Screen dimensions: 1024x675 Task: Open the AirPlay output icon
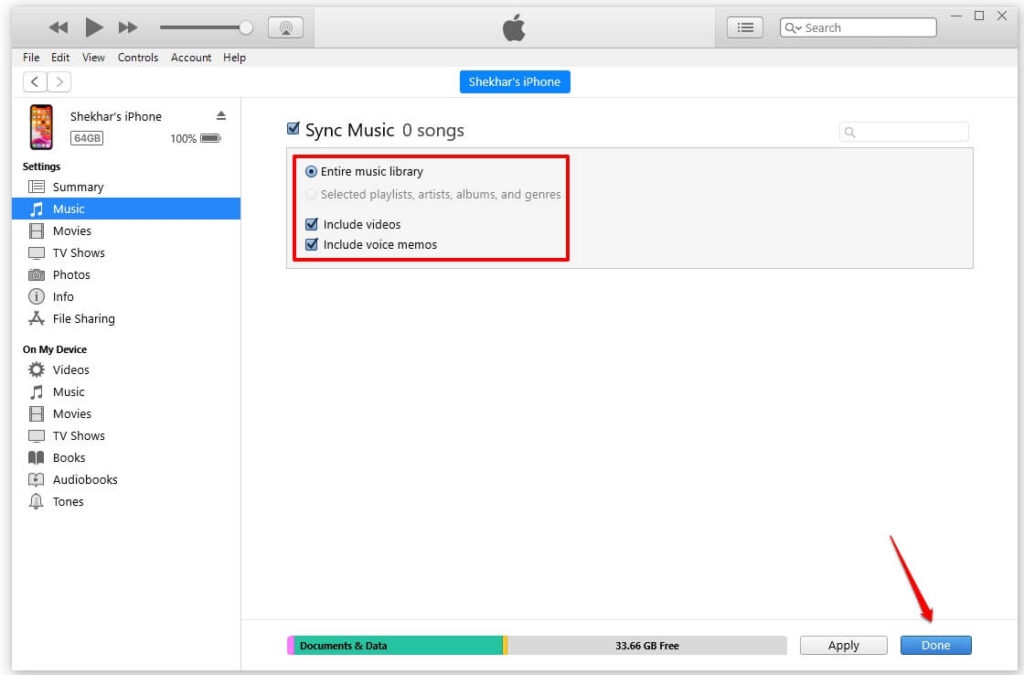[x=286, y=28]
